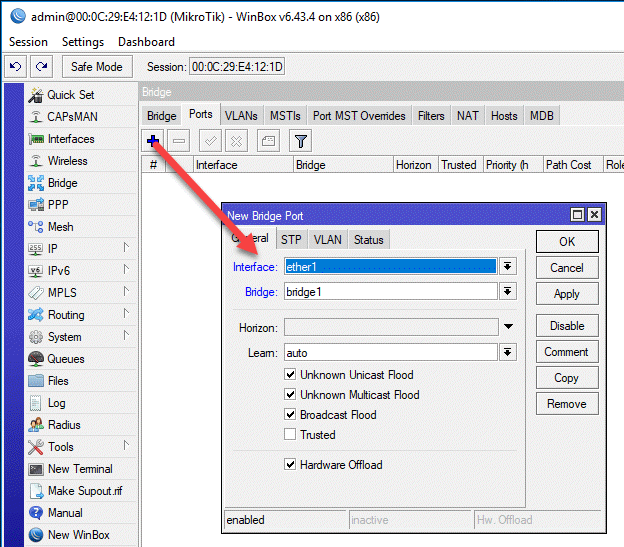This screenshot has height=547, width=624.
Task: Expand the Routing submenu in sidebar
Action: pyautogui.click(x=126, y=313)
